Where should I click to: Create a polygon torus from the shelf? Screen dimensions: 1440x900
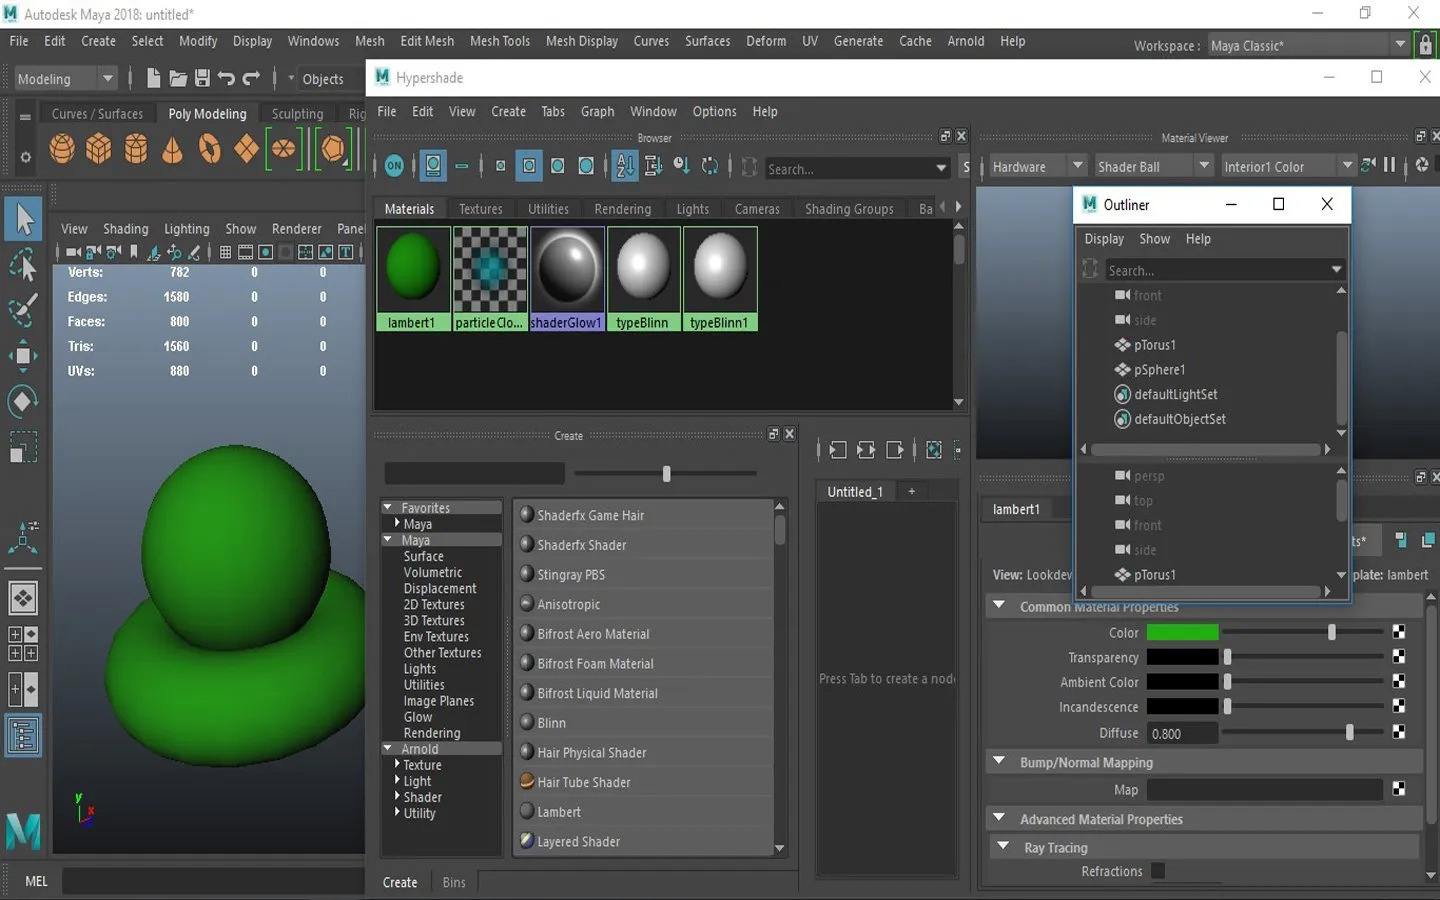click(209, 149)
